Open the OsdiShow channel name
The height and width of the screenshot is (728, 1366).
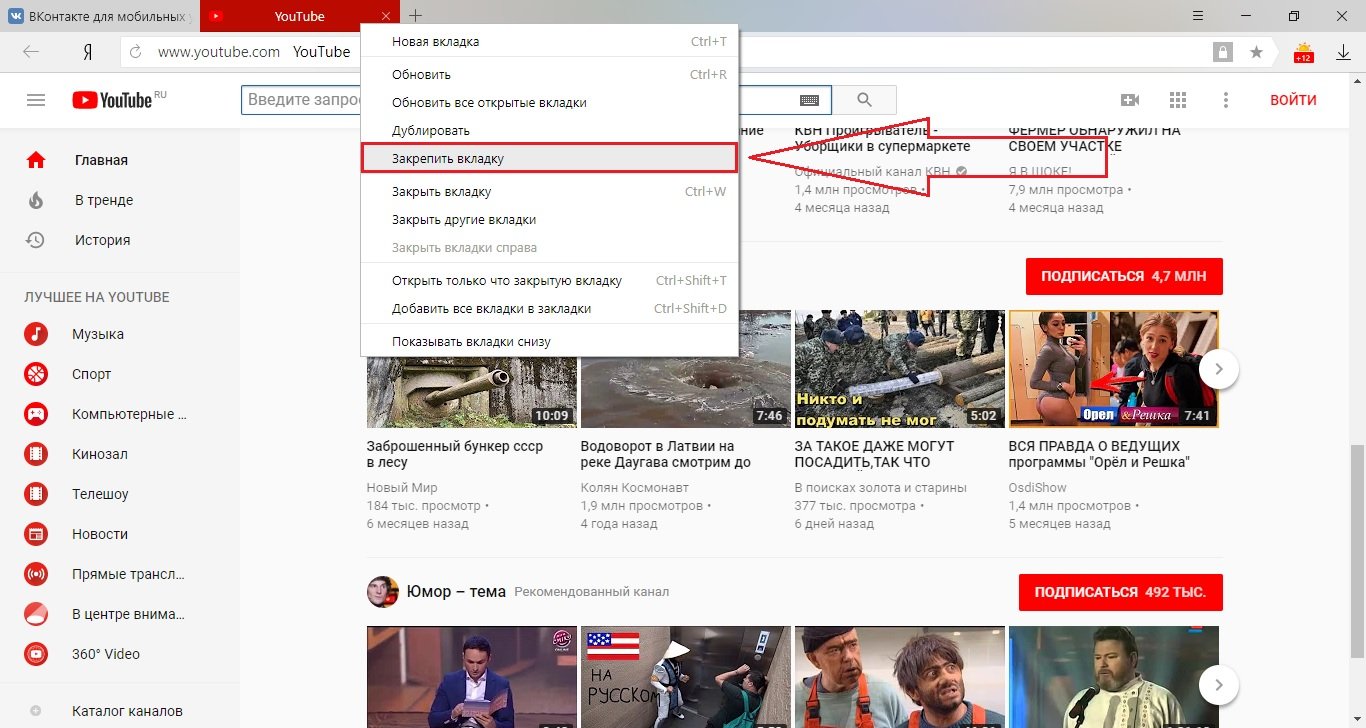coord(1038,488)
